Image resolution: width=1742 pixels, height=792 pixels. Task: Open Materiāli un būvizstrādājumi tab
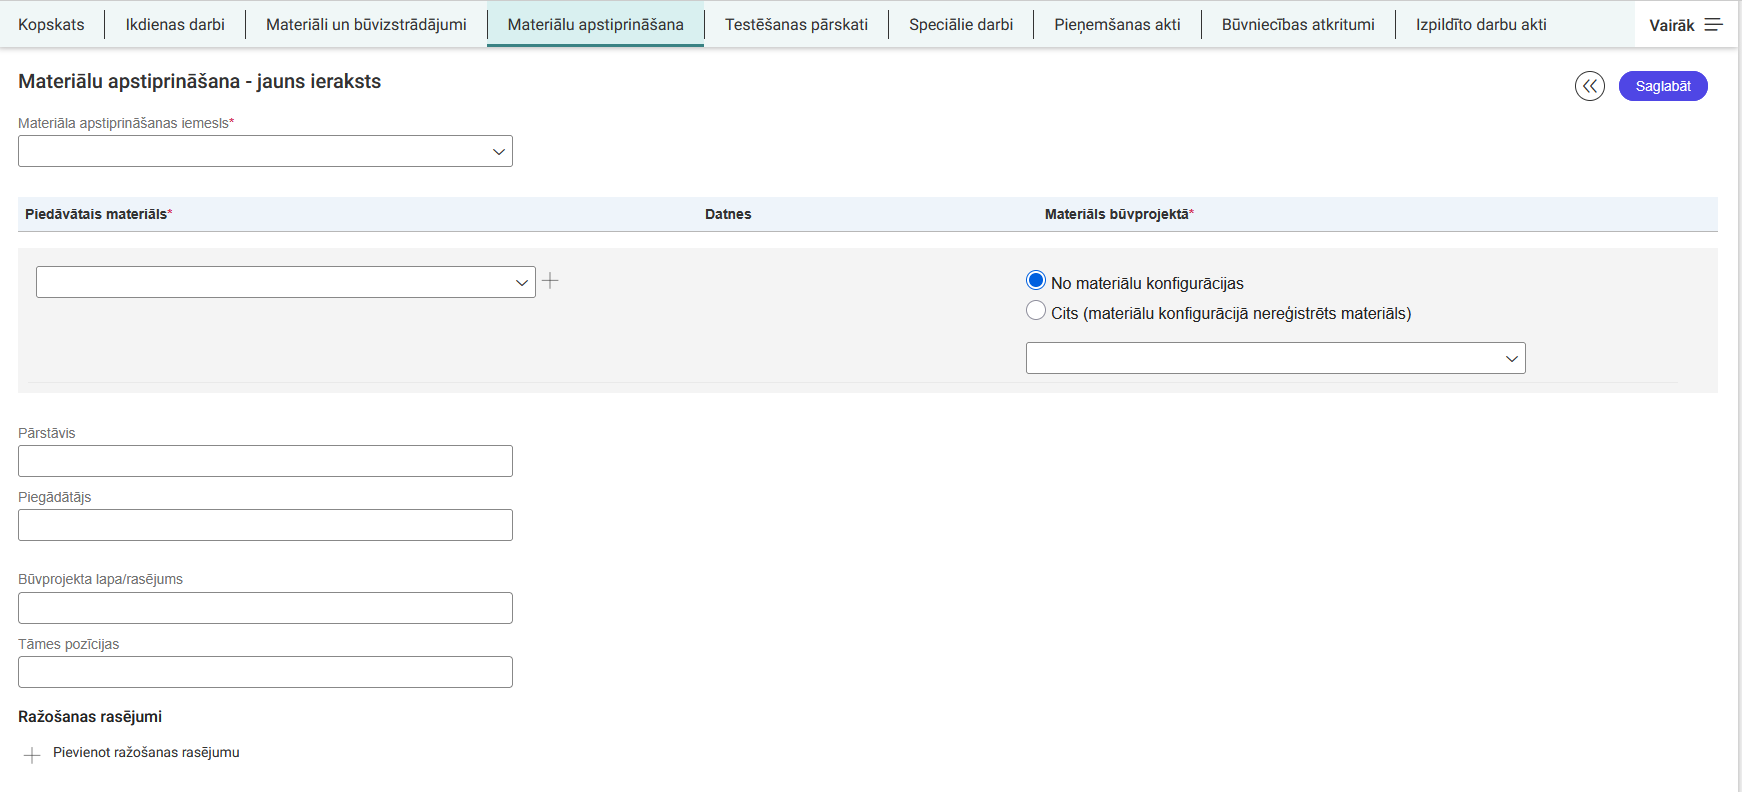pos(366,24)
